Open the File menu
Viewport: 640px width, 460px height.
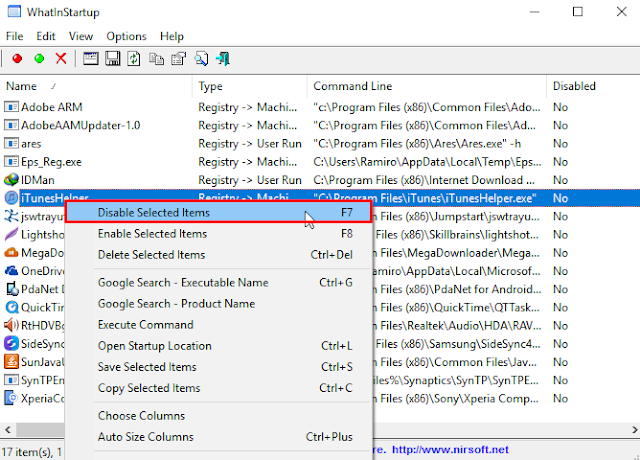[14, 36]
